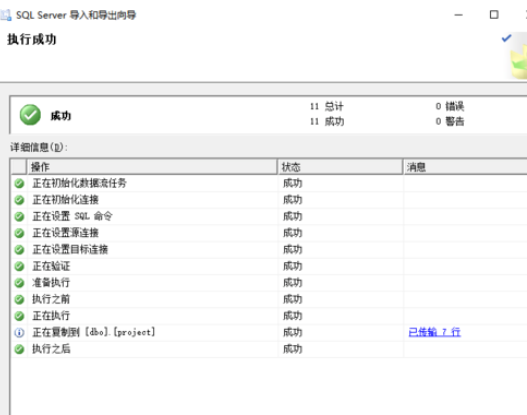527x415 pixels.
Task: Select the 准备执行 row text
Action: tap(51, 283)
